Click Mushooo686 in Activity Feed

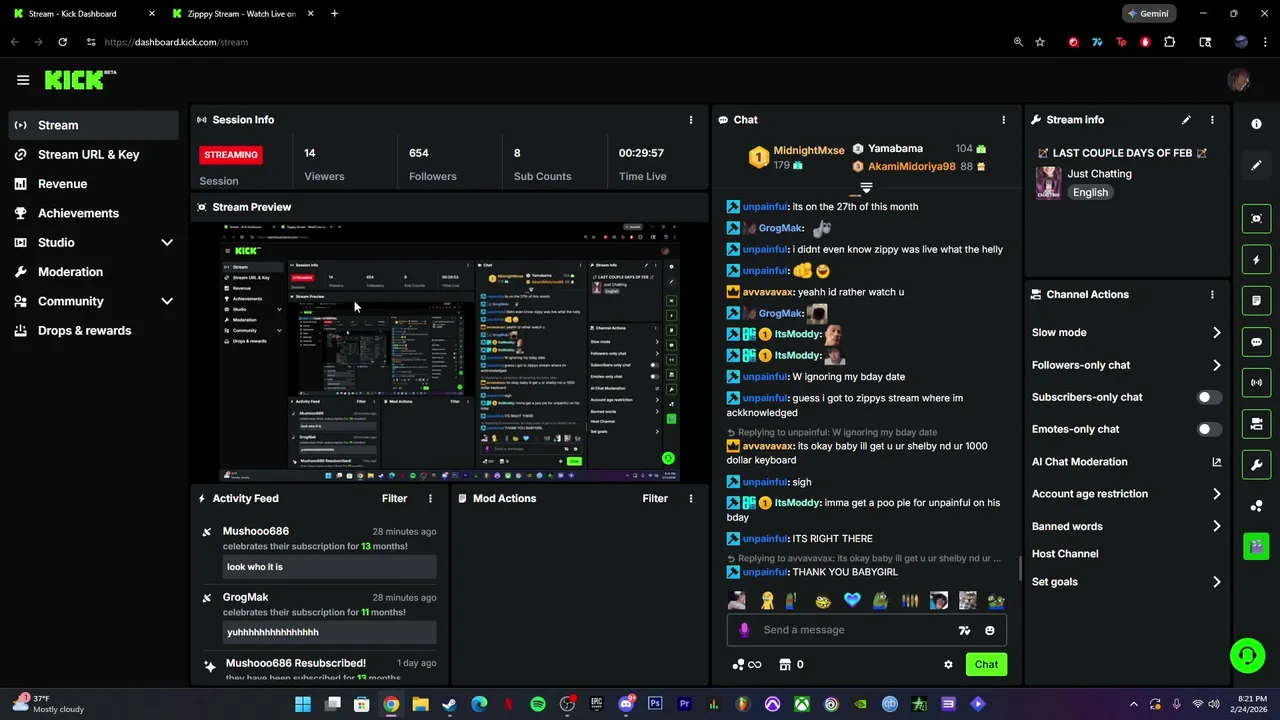click(256, 531)
